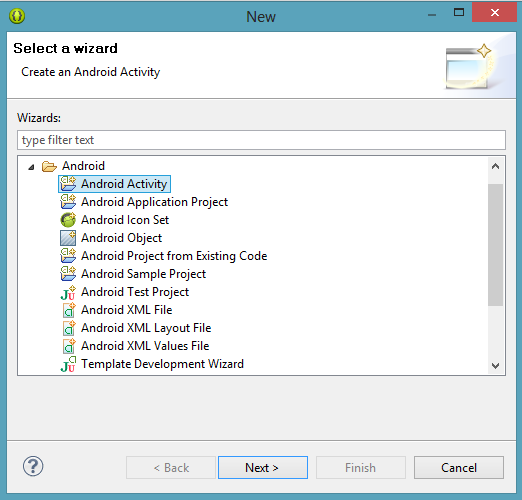
Task: Select Android XML Layout File label
Action: (x=146, y=328)
